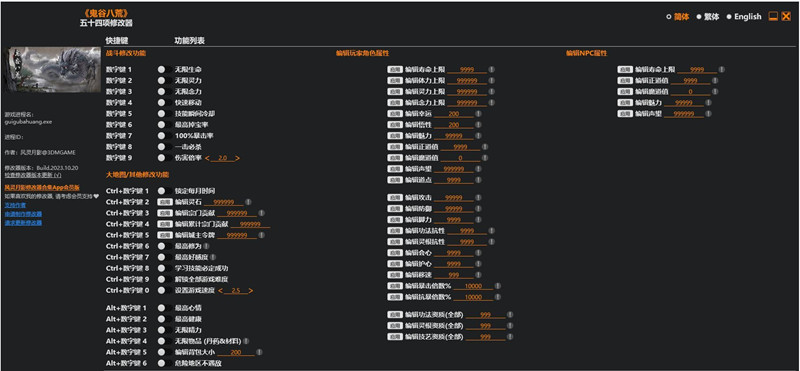Click the mini-mode window icon beside English
Image resolution: width=800 pixels, height=371 pixels.
click(773, 16)
